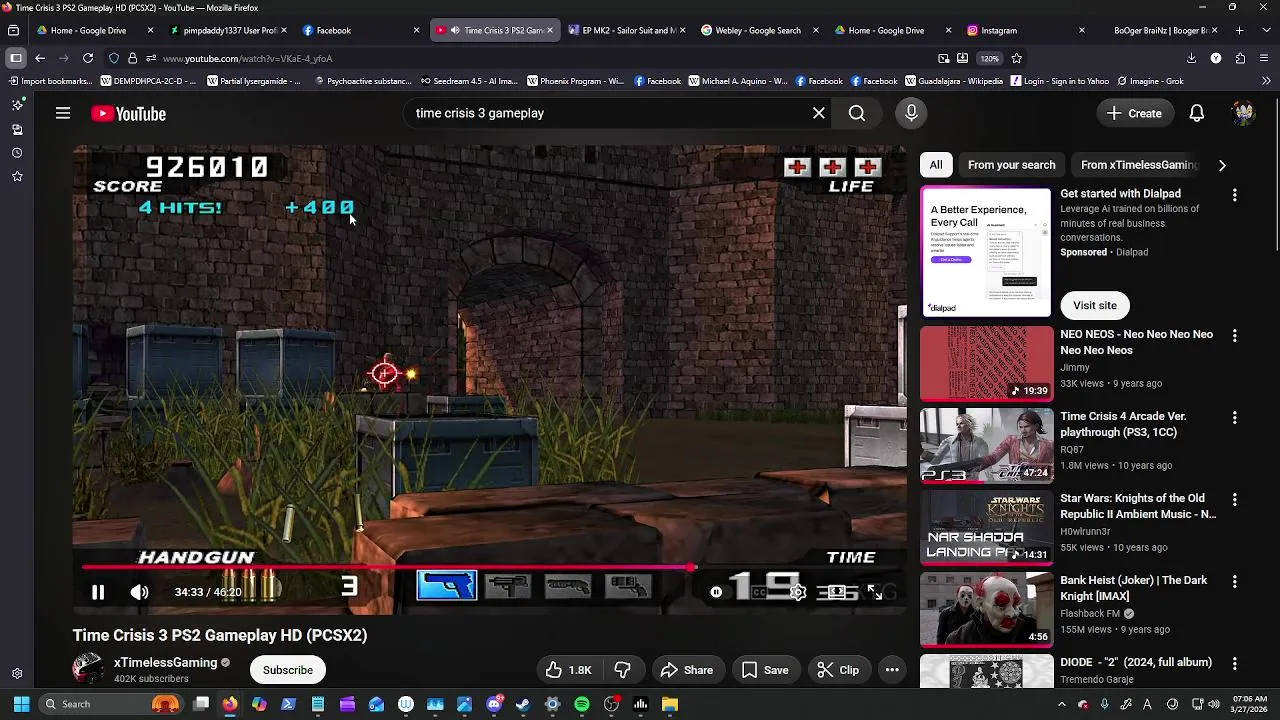Open options for Time Crisis 4 video

point(1234,417)
